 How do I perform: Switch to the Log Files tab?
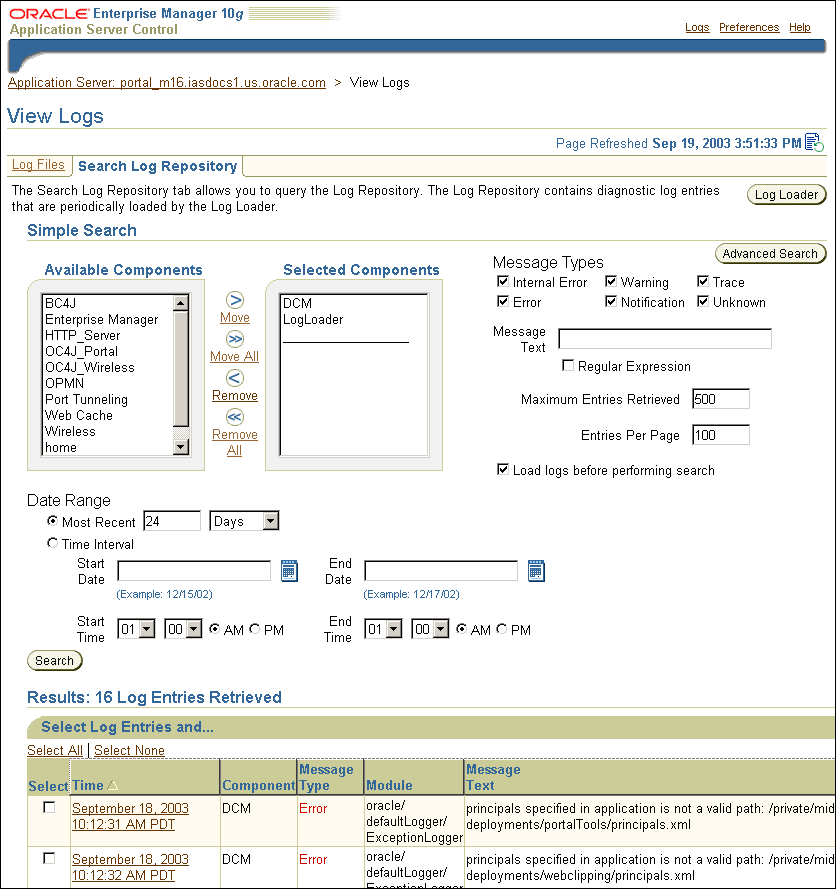click(x=38, y=164)
